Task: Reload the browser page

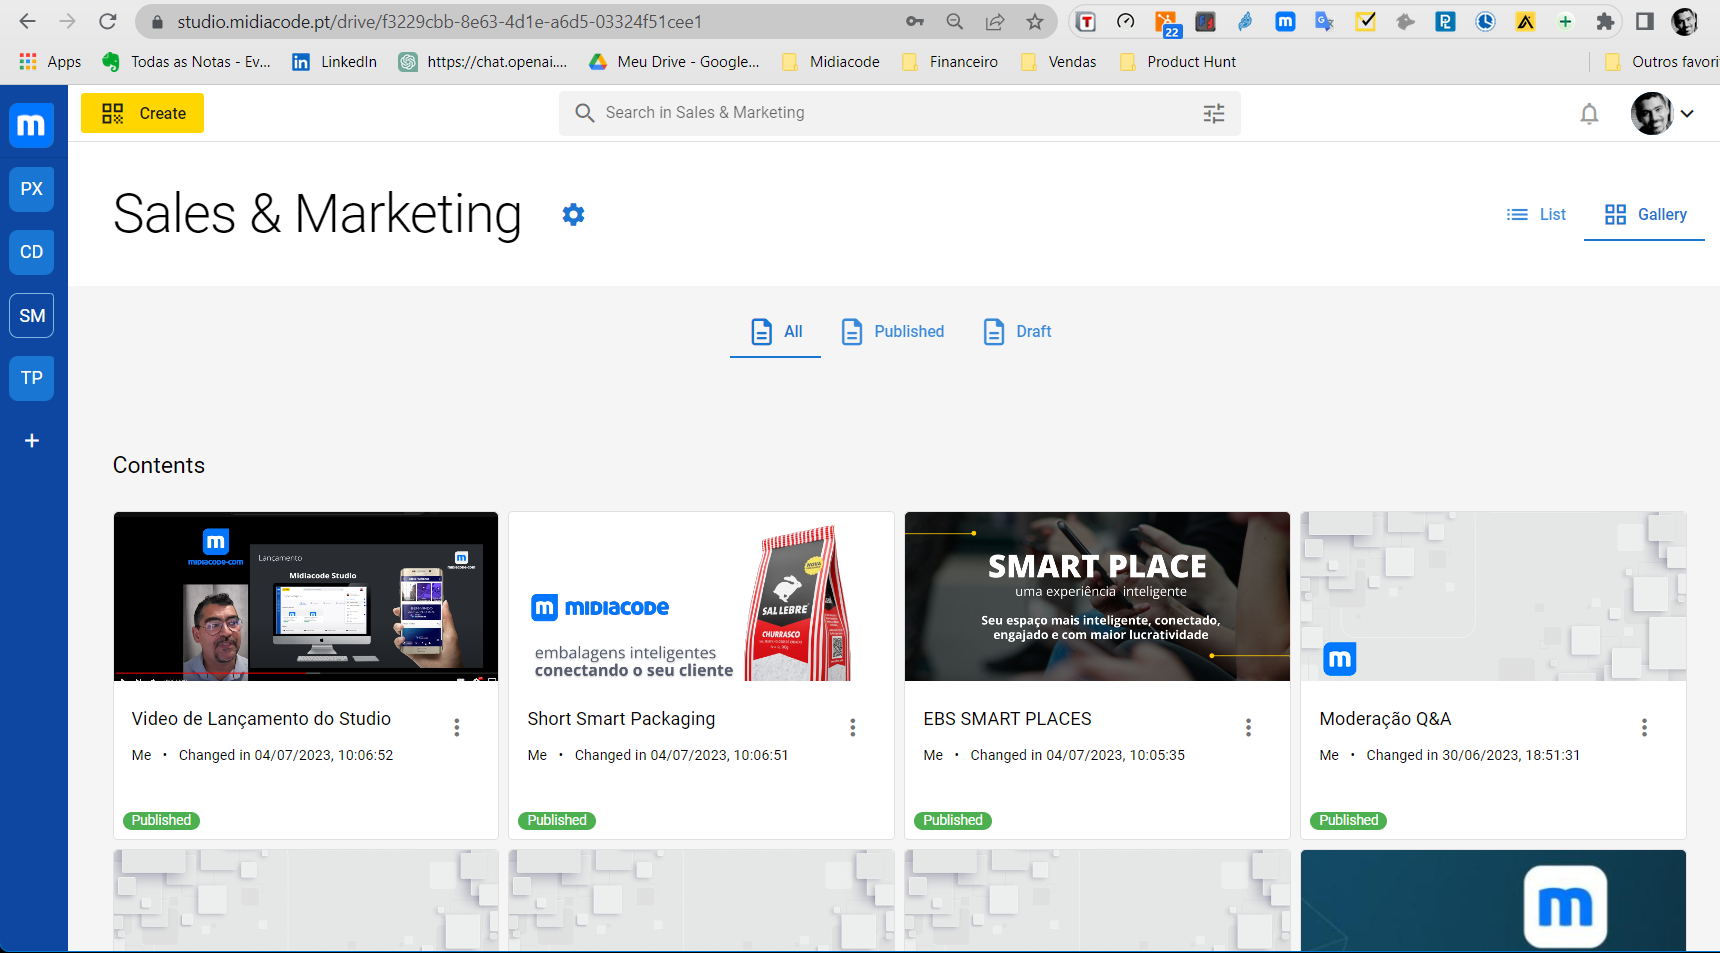Action: tap(108, 21)
